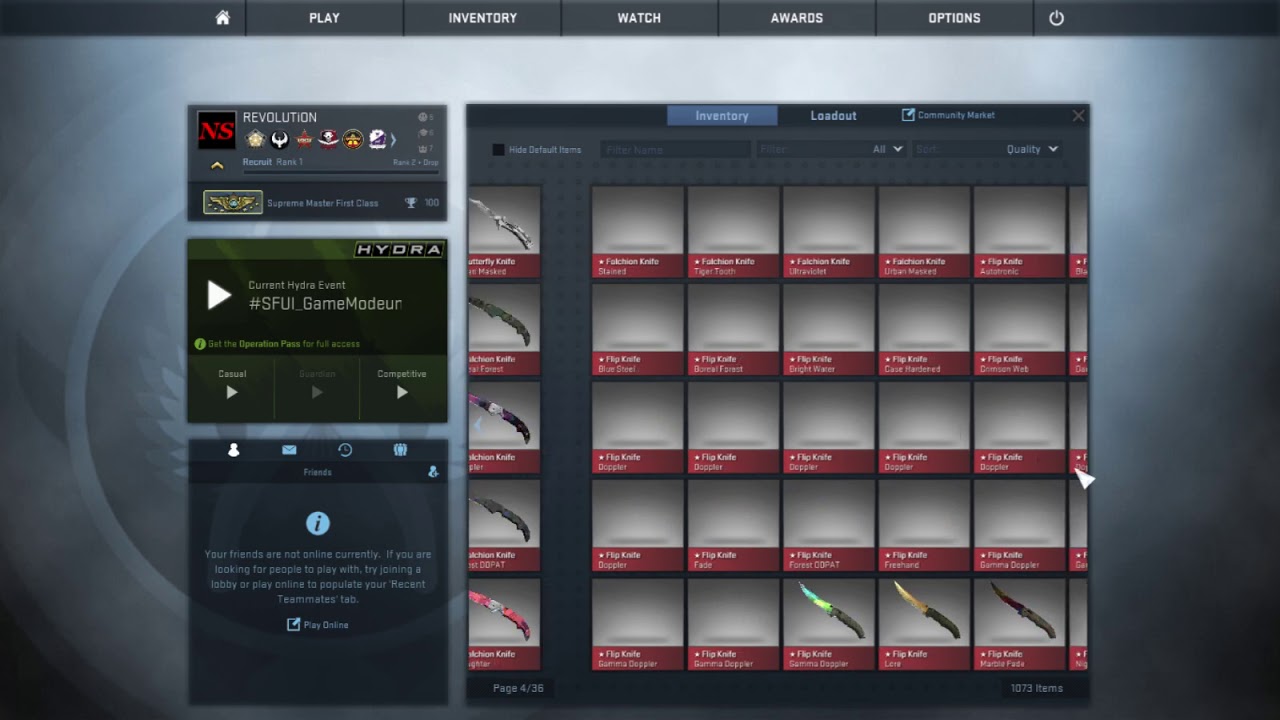Show more medals with the arrow chevron
The width and height of the screenshot is (1280, 720).
point(393,140)
